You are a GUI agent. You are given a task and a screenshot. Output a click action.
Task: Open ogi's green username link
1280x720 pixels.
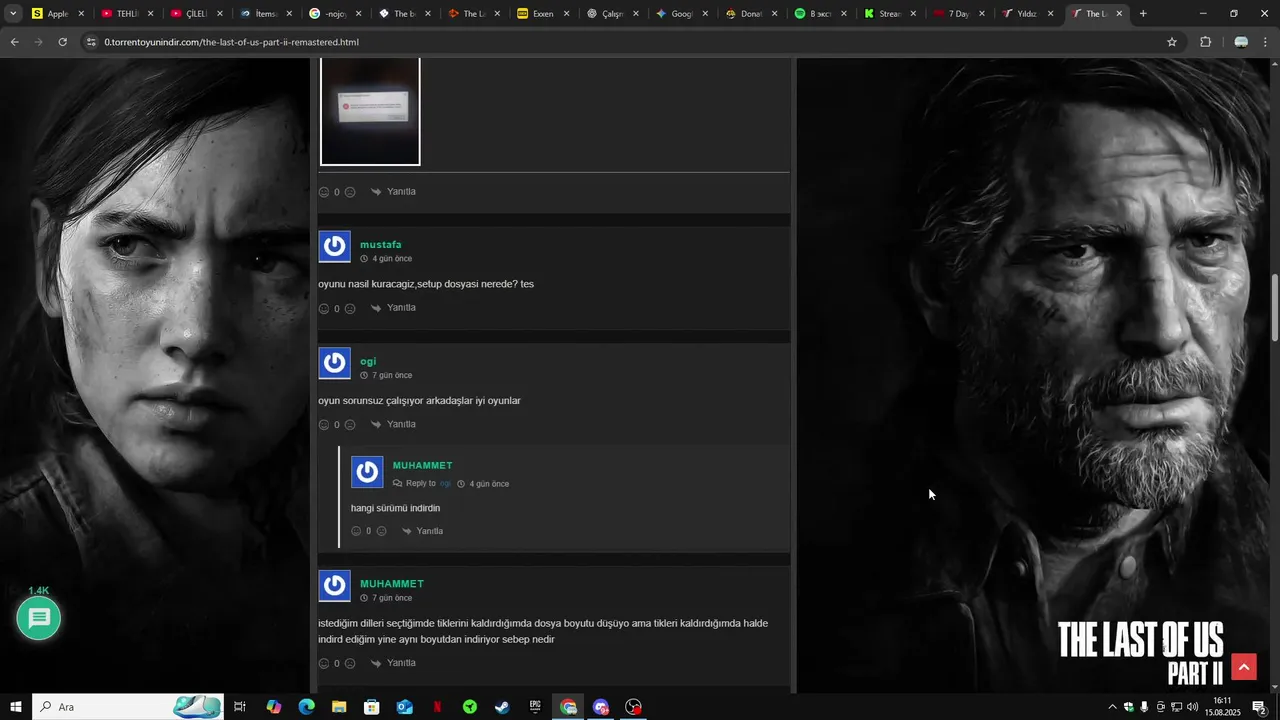tap(368, 362)
